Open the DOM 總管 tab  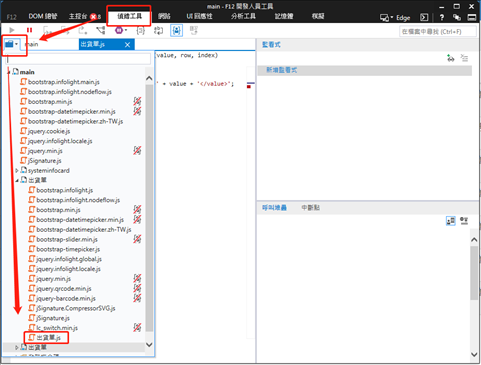[43, 16]
